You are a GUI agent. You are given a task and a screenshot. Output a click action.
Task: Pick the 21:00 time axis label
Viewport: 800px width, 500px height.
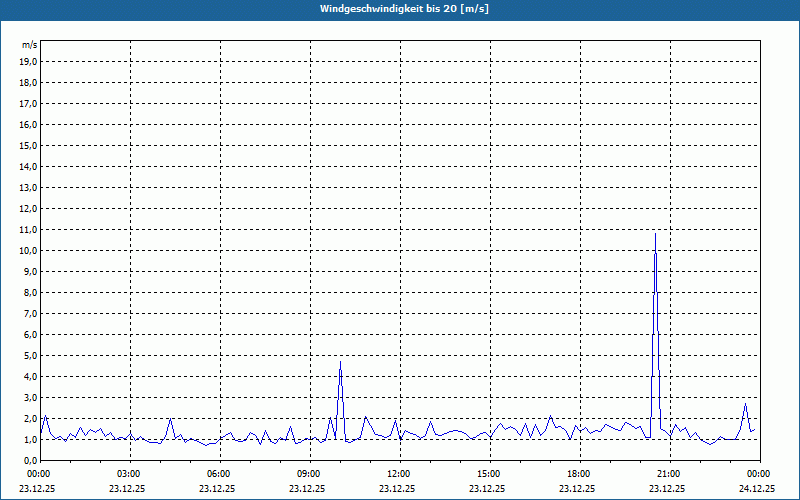(668, 474)
